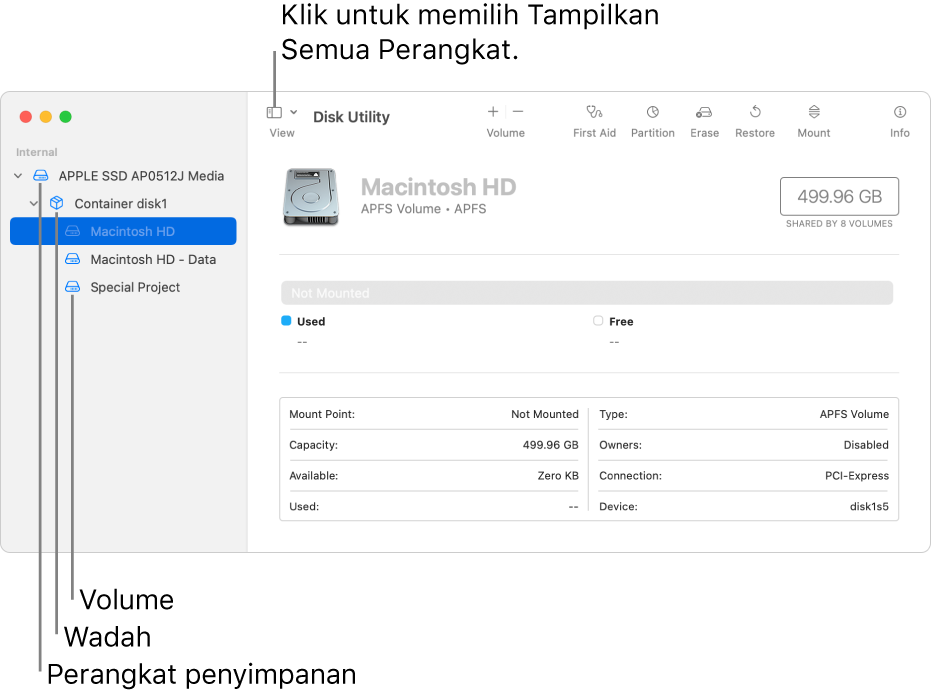
Task: Open the View dropdown chevron
Action: [x=293, y=112]
